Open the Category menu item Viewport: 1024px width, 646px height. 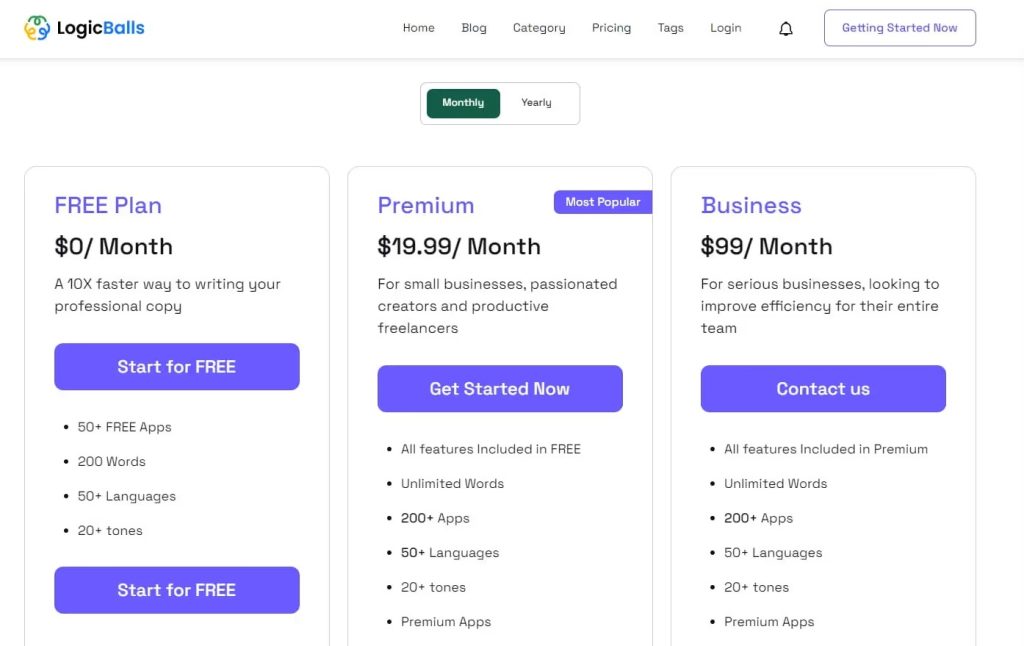tap(539, 28)
